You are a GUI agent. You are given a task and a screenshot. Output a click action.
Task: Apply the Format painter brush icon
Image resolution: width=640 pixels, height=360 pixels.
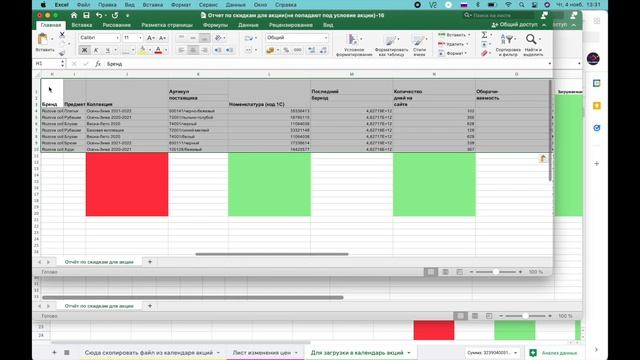[x=62, y=53]
